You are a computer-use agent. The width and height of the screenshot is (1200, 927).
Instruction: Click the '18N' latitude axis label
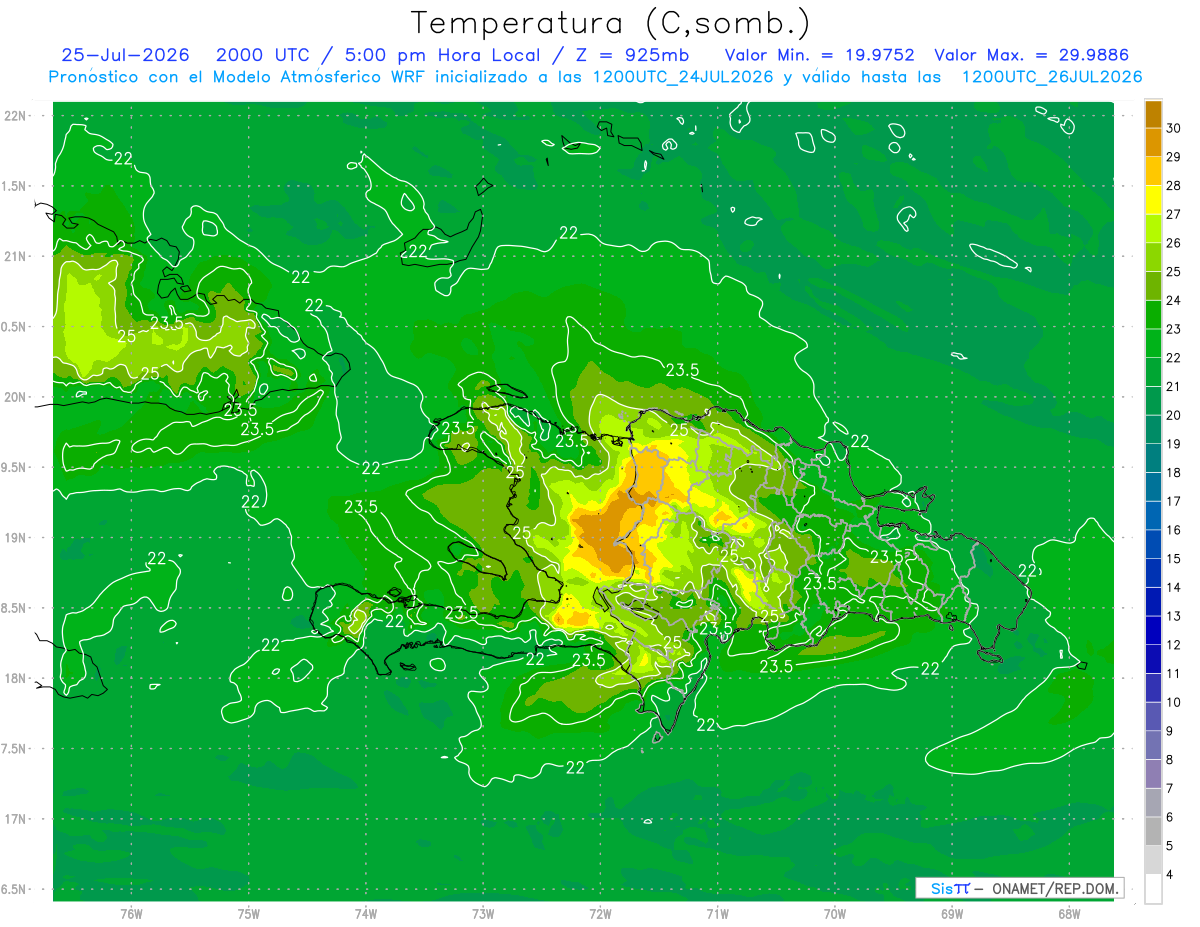(16, 678)
